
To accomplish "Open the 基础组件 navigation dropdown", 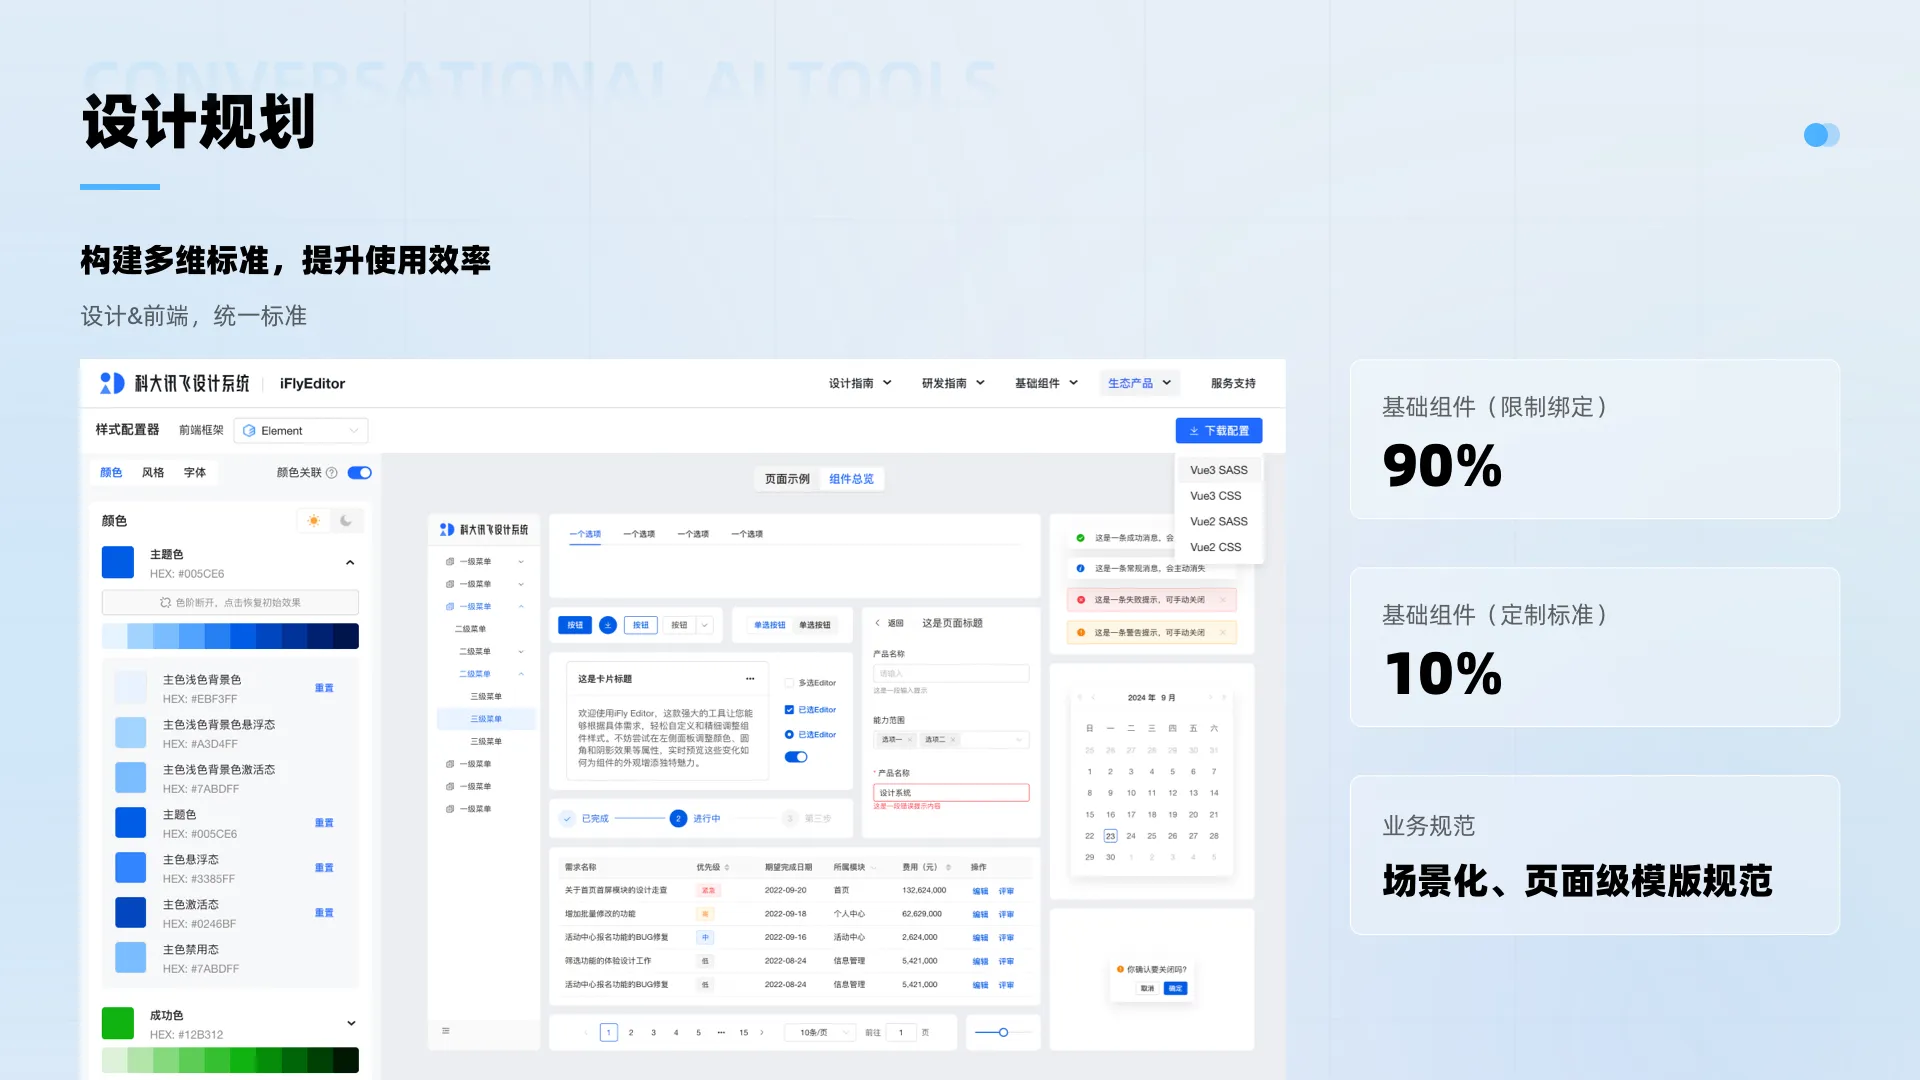I will [x=1045, y=382].
